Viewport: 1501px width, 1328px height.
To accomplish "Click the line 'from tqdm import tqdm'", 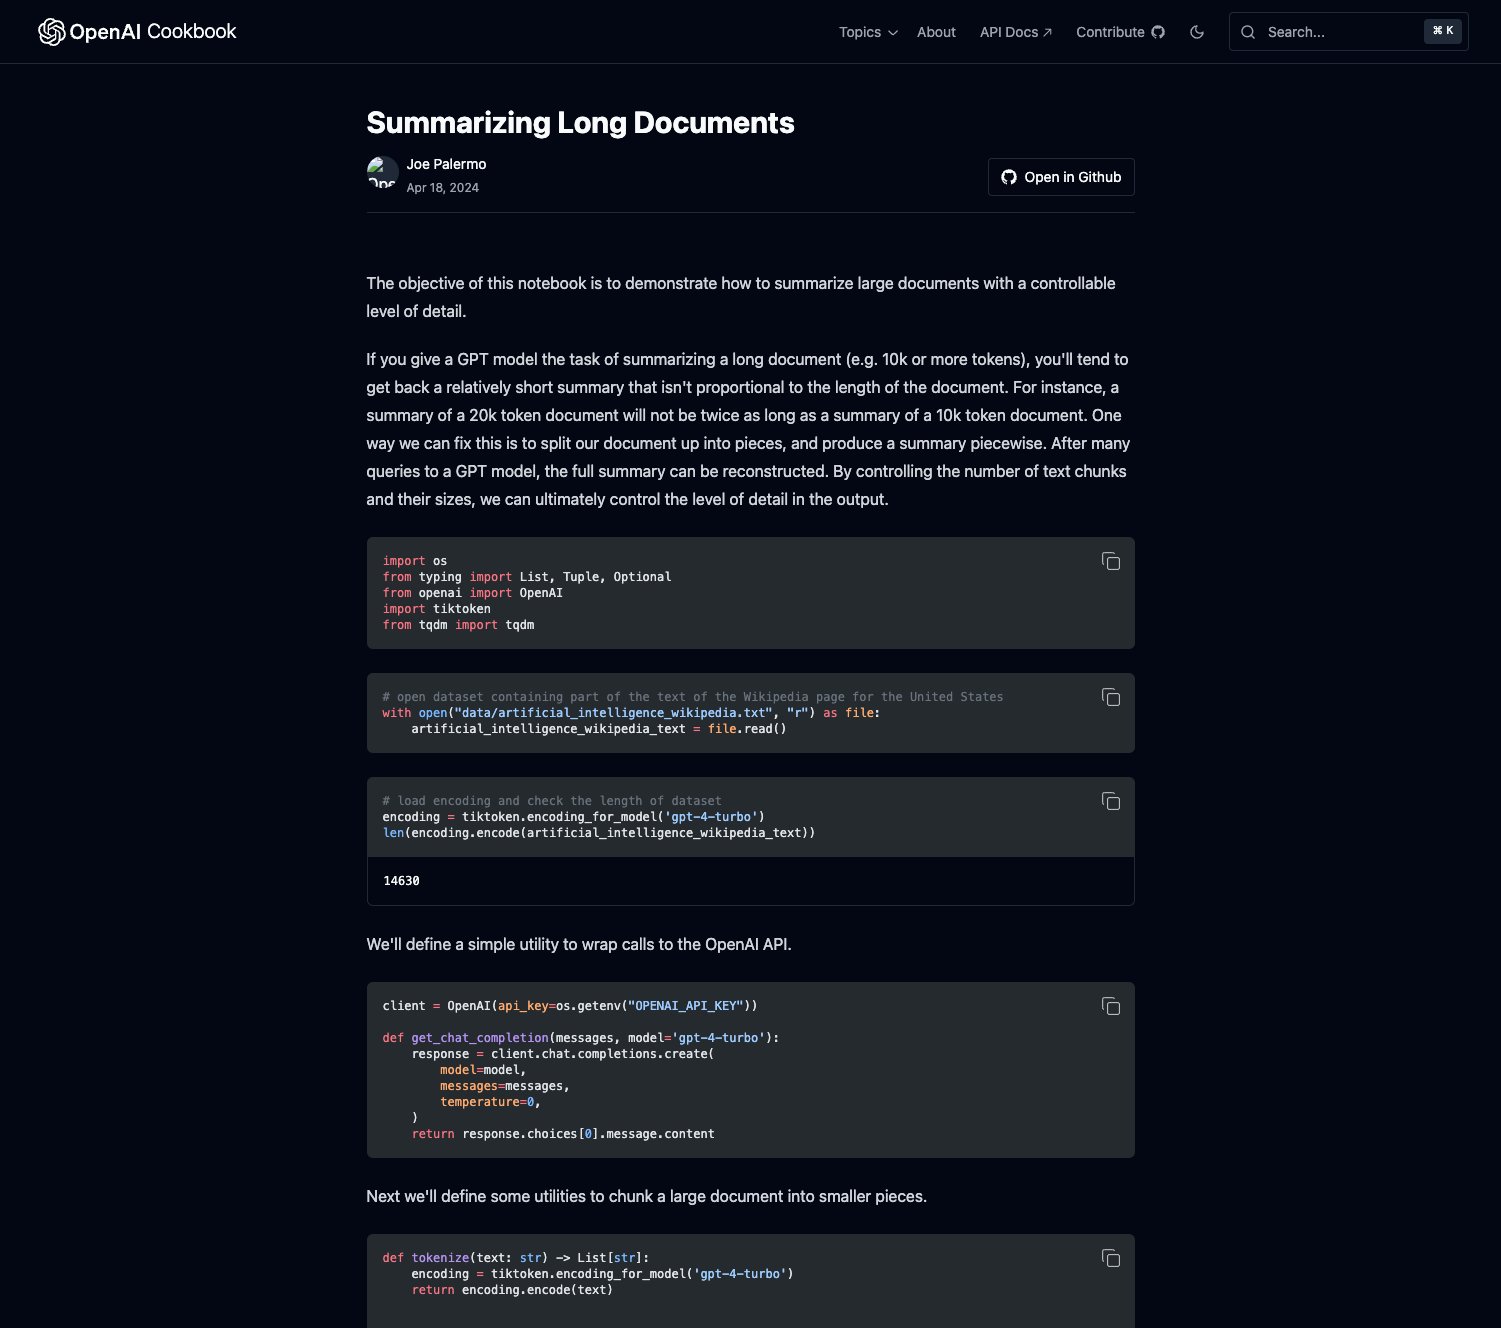I will pos(458,625).
